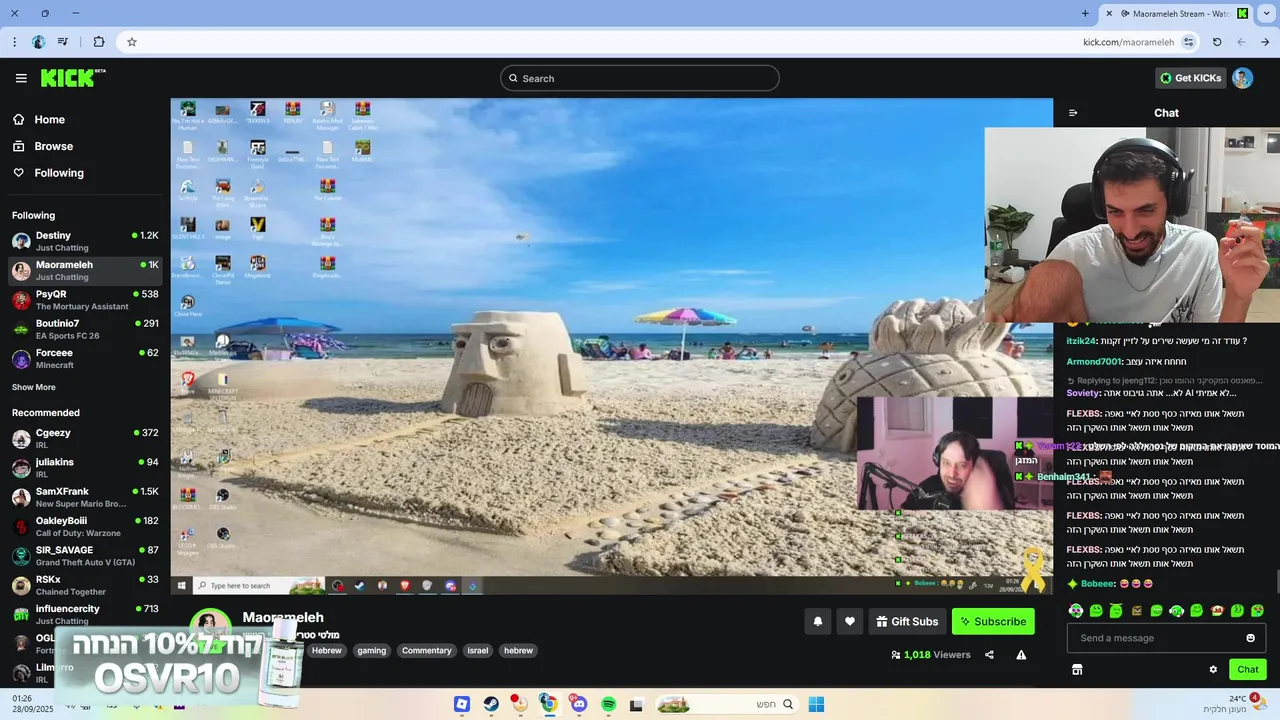
Task: Open the RSKx recommended channel
Action: pyautogui.click(x=85, y=585)
